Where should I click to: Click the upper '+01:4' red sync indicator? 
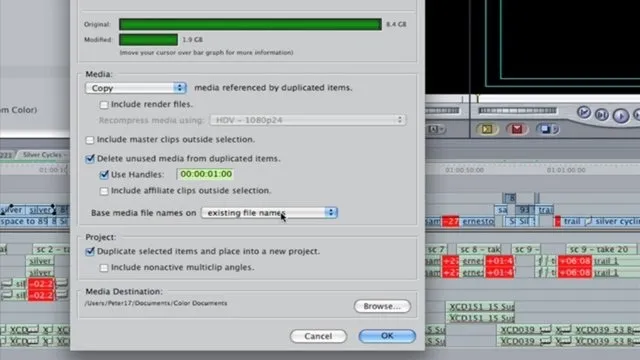tap(499, 261)
